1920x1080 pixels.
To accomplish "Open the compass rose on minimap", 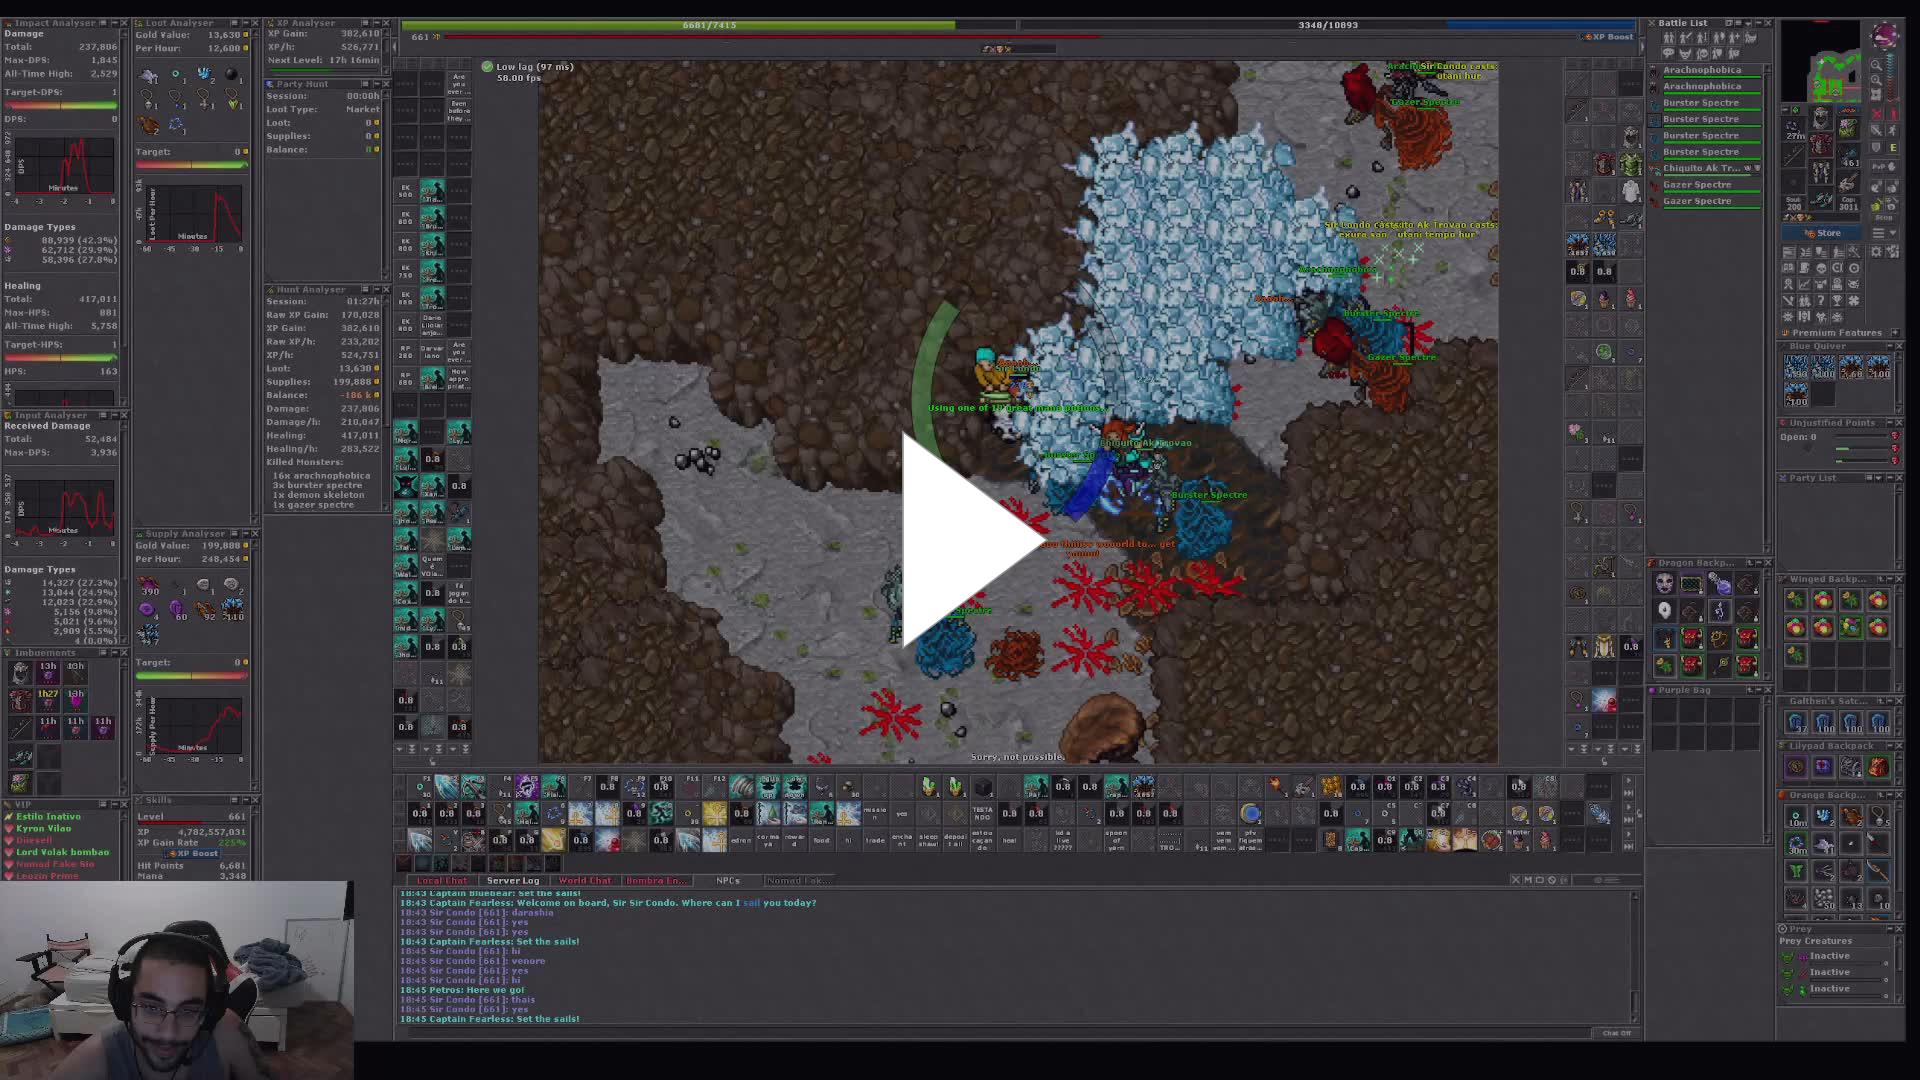I will coord(1884,34).
